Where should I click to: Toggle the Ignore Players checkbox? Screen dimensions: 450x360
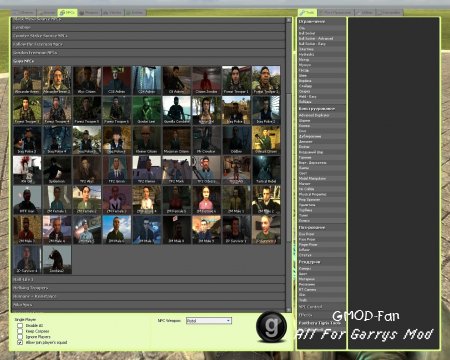pyautogui.click(x=20, y=337)
